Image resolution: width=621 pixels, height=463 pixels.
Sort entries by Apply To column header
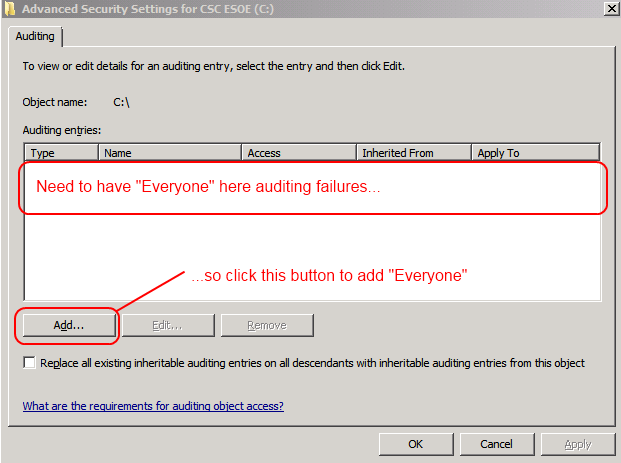[535, 152]
